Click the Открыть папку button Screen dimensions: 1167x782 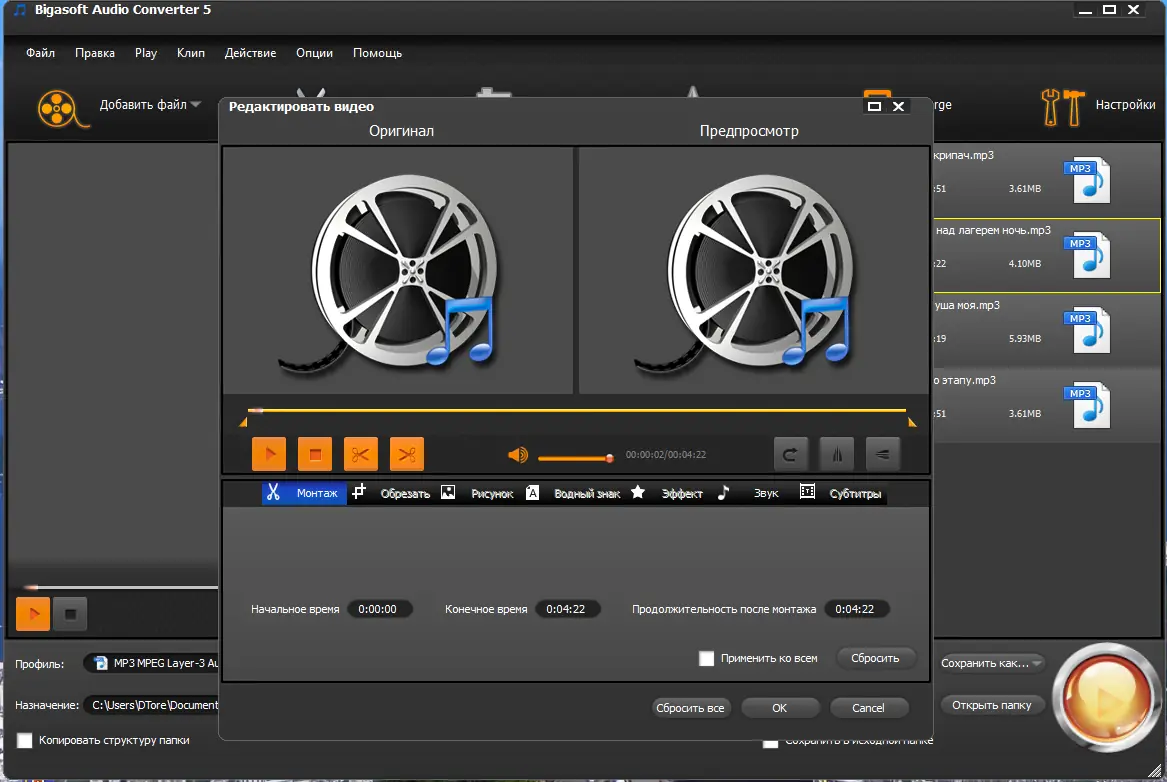[x=991, y=705]
